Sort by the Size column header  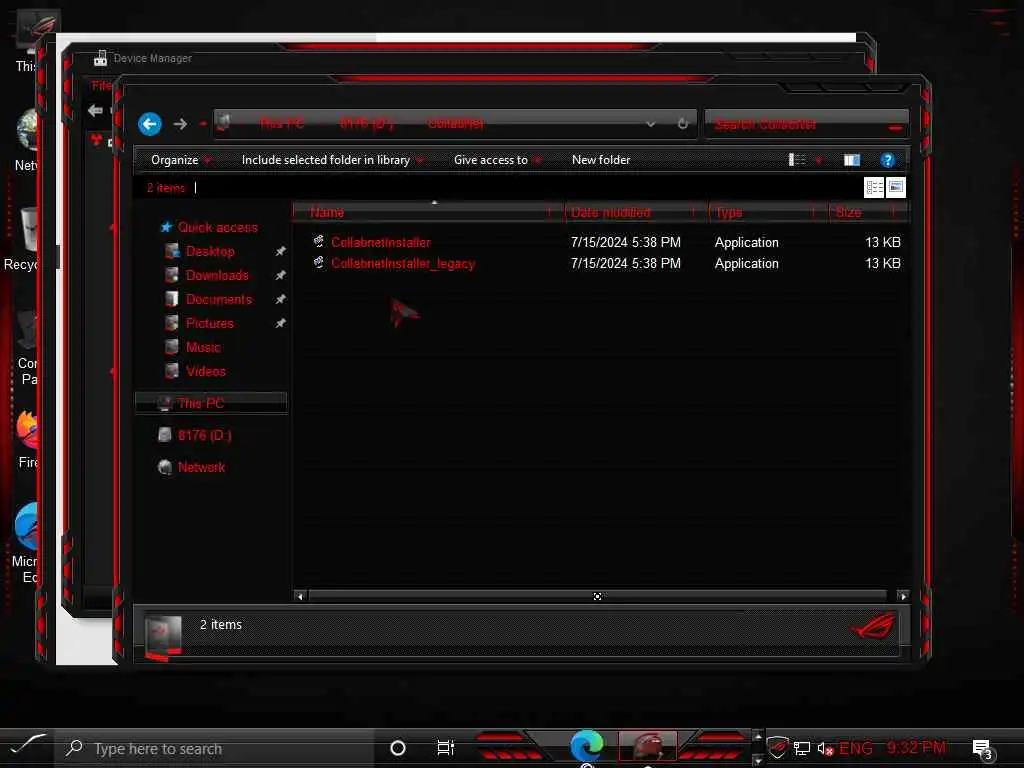(x=868, y=212)
